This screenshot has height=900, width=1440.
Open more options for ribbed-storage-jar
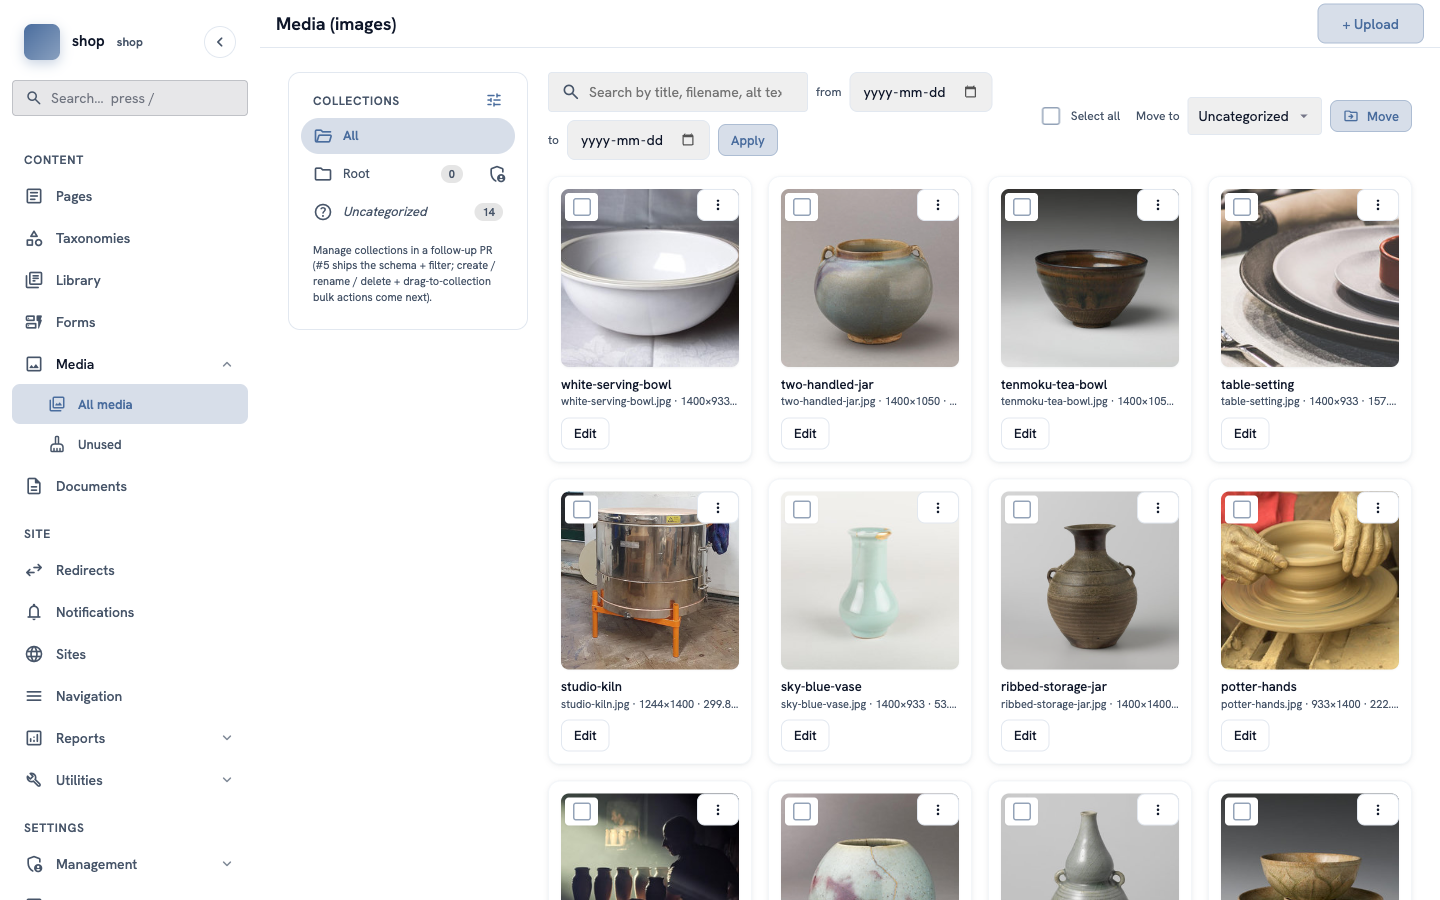pos(1158,508)
